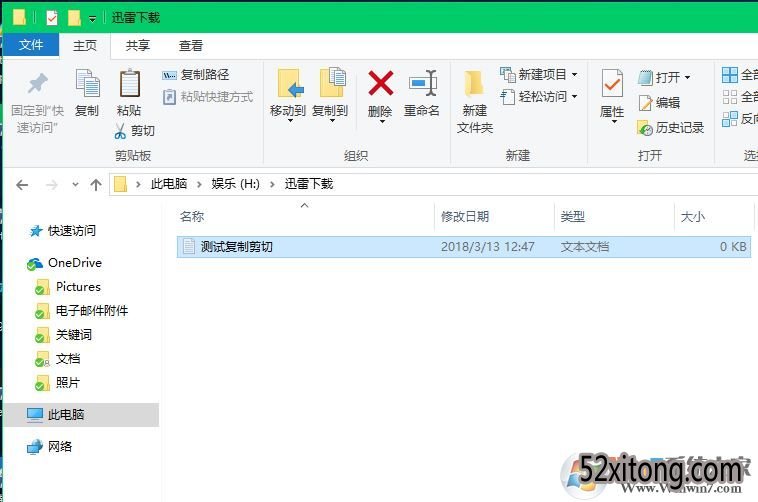
Task: Expand chevron before 此电脑 in address bar
Action: (138, 184)
